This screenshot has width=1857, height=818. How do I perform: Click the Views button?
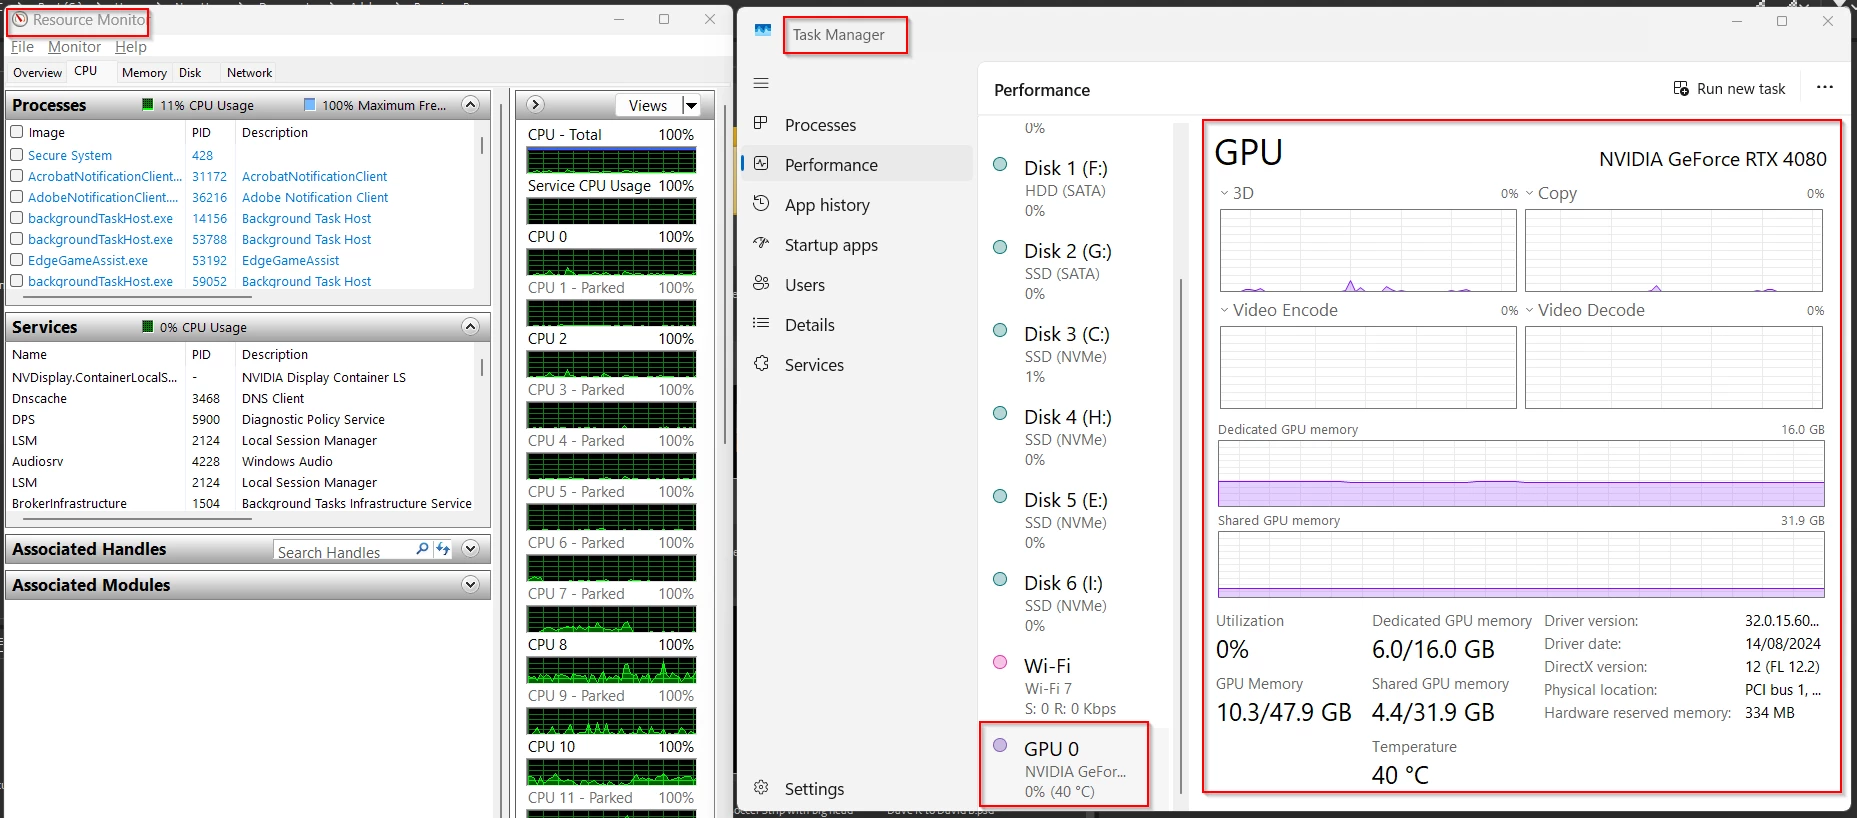click(648, 105)
